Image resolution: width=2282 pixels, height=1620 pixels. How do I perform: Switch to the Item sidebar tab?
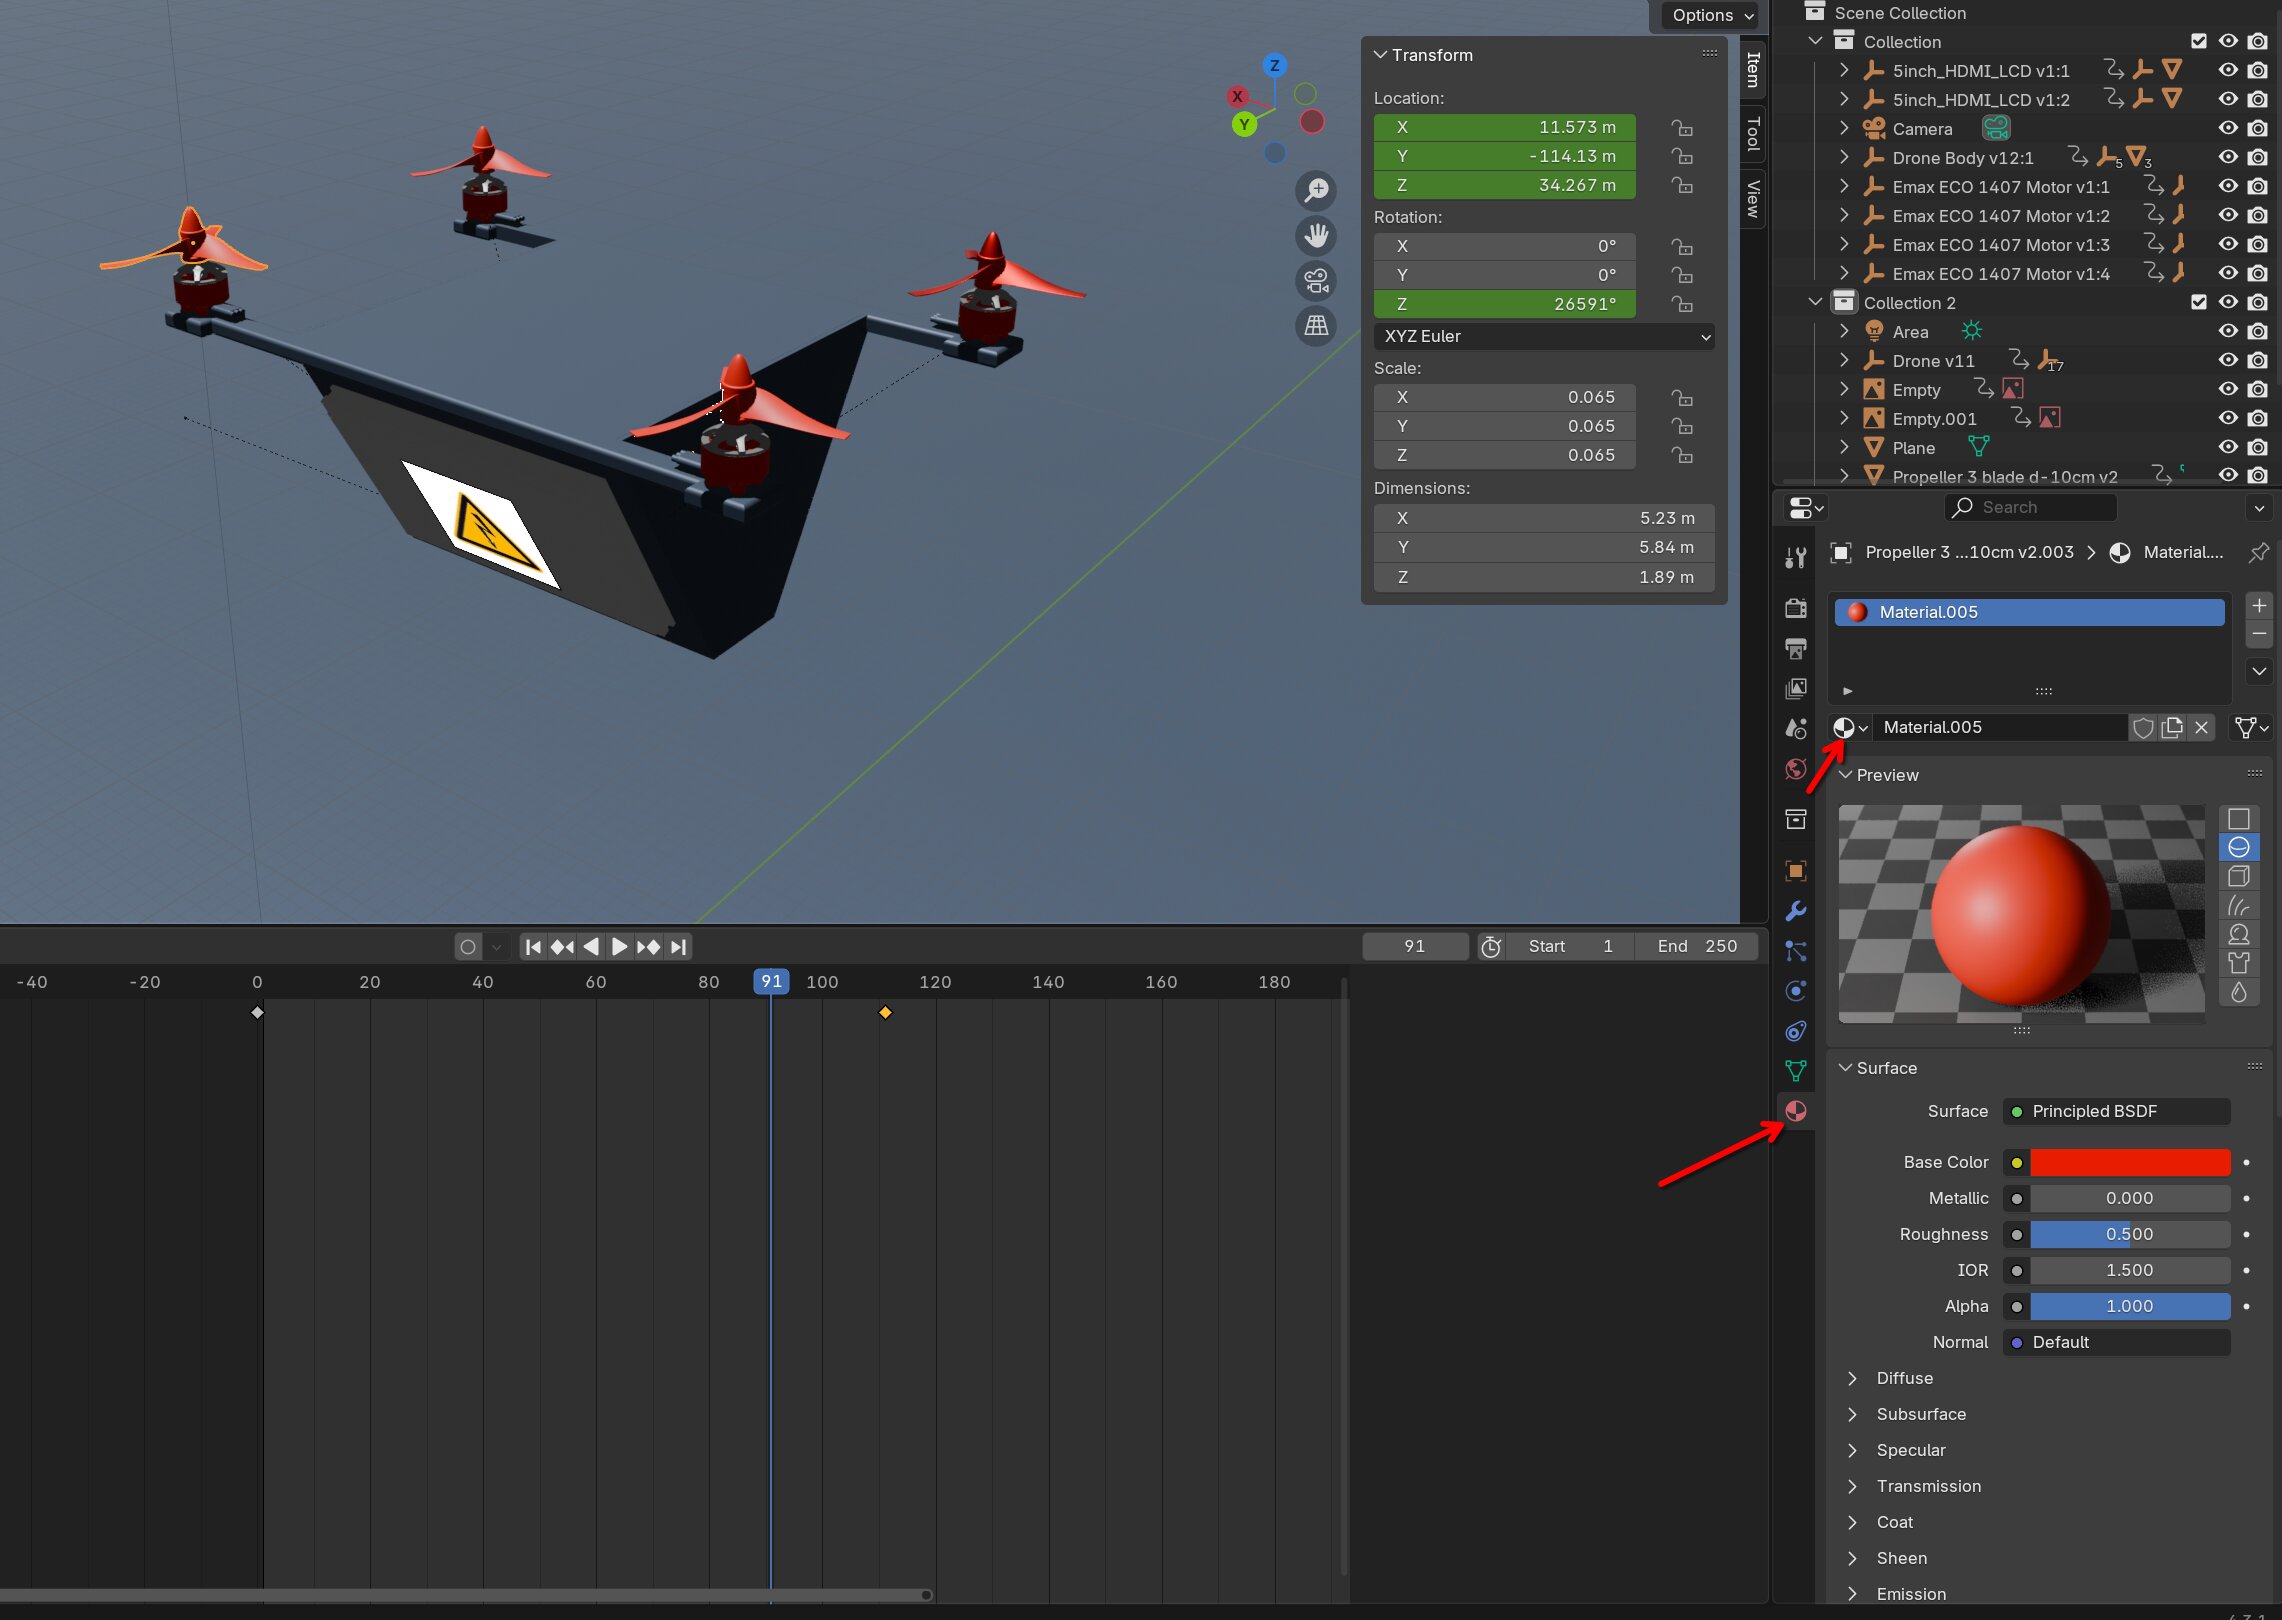pyautogui.click(x=1753, y=69)
